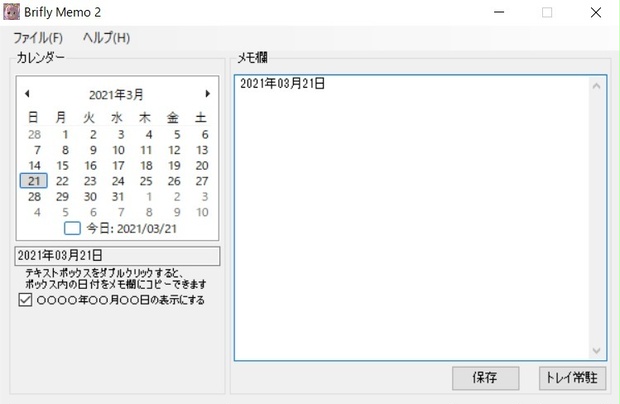Select grayed-out April 10 in calendar
620x404 pixels.
[202, 212]
